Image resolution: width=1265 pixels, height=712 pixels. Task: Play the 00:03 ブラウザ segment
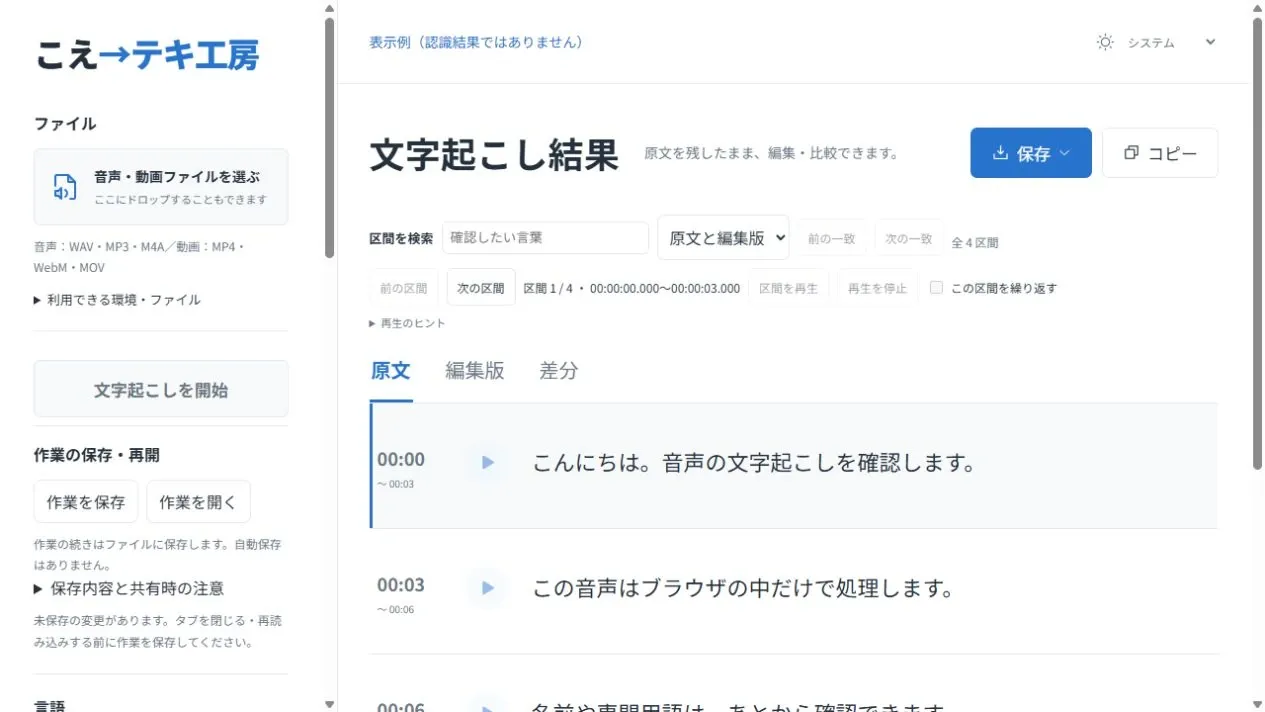[487, 588]
